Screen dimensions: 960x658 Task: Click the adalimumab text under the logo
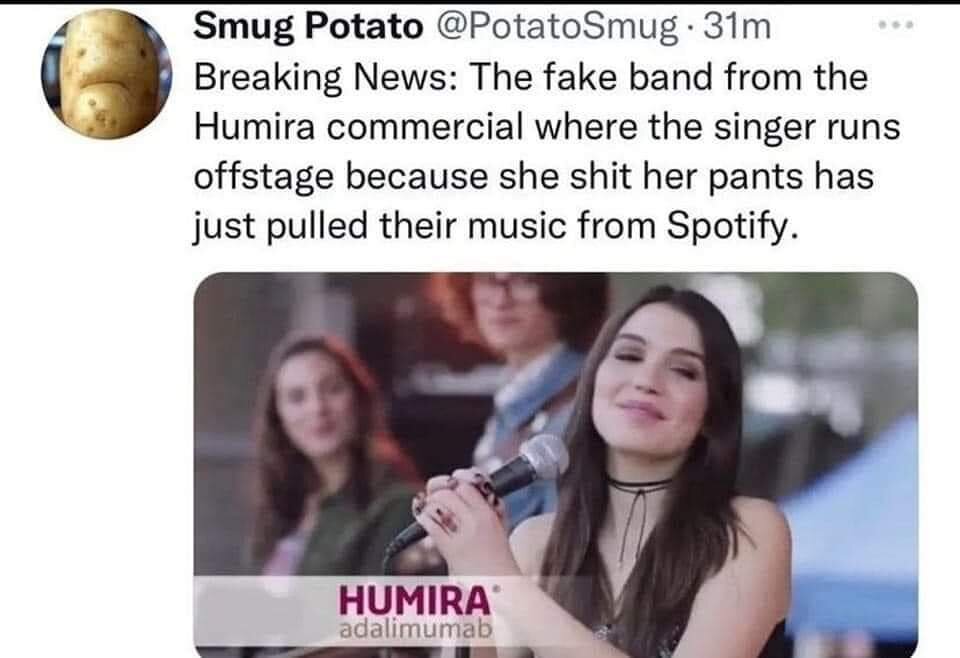tap(415, 629)
